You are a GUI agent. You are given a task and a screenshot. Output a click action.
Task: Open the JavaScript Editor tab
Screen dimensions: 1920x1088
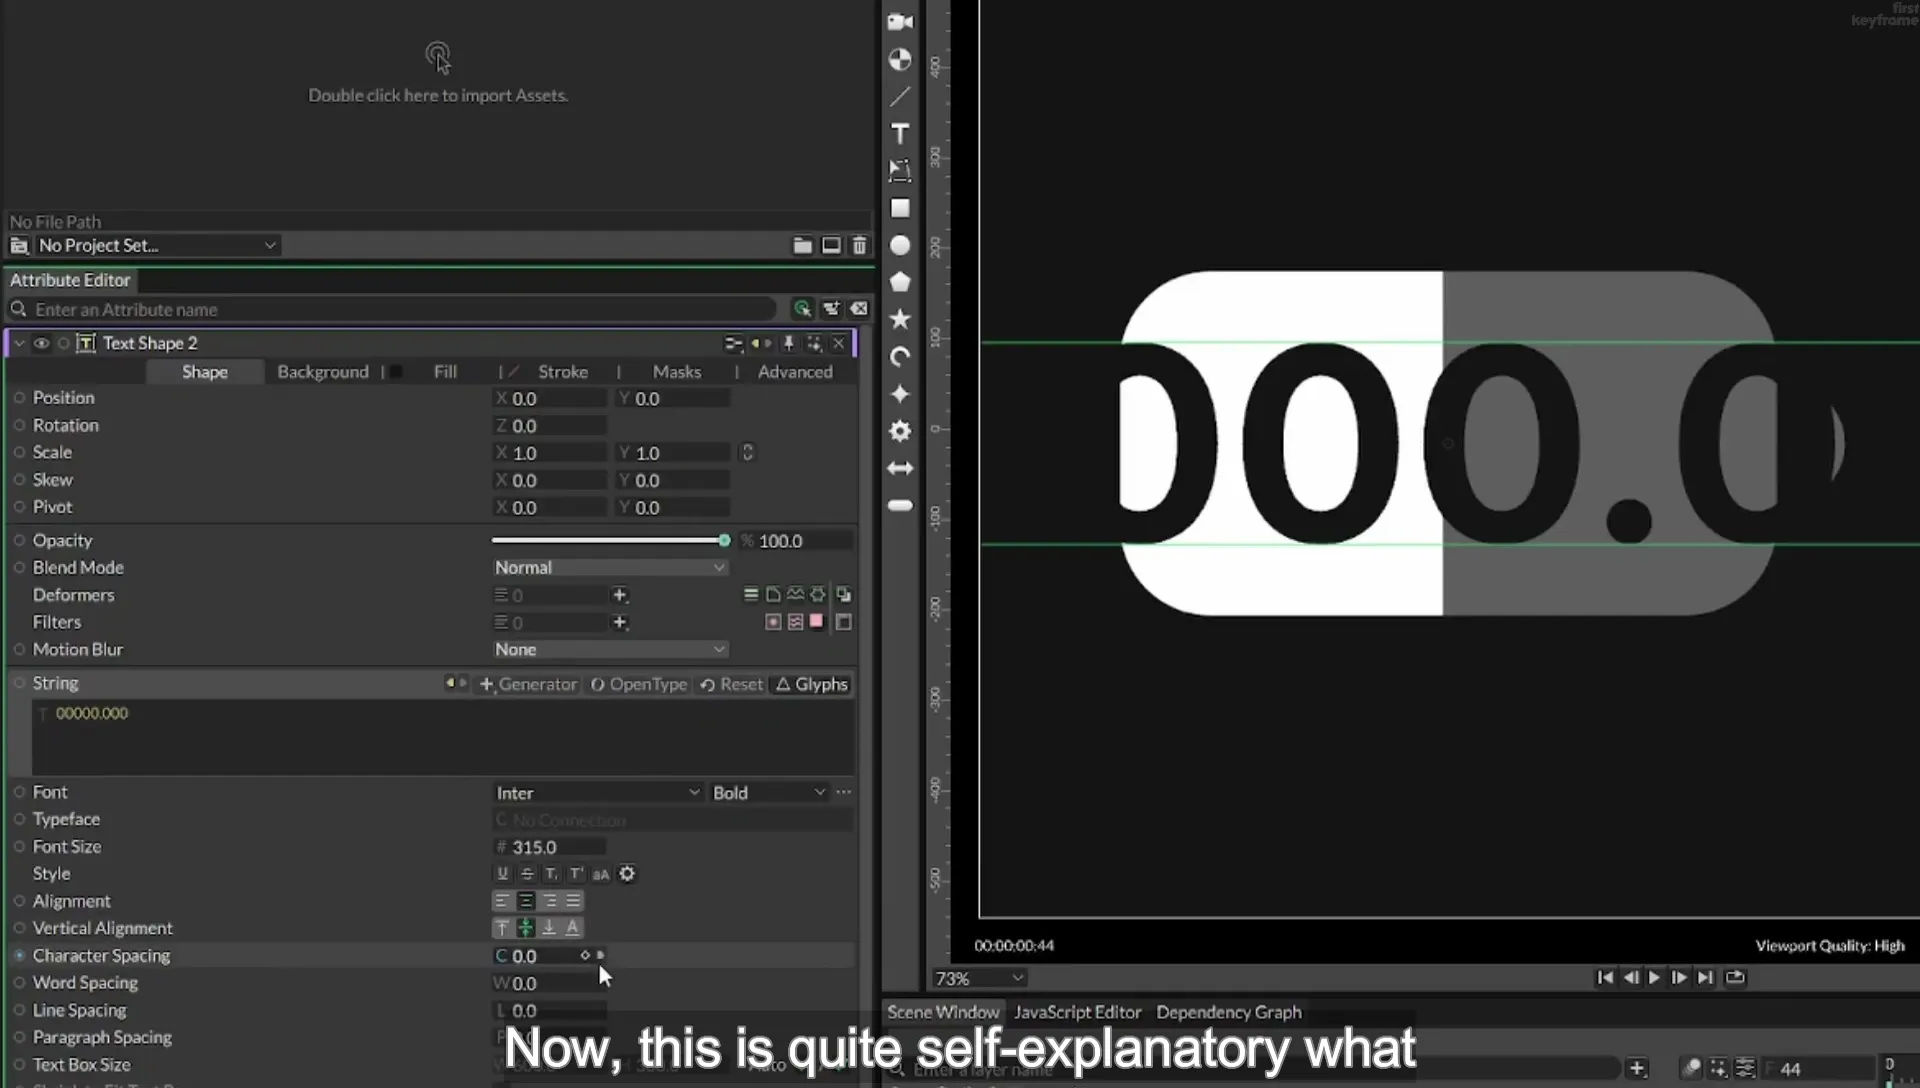[x=1077, y=1012]
